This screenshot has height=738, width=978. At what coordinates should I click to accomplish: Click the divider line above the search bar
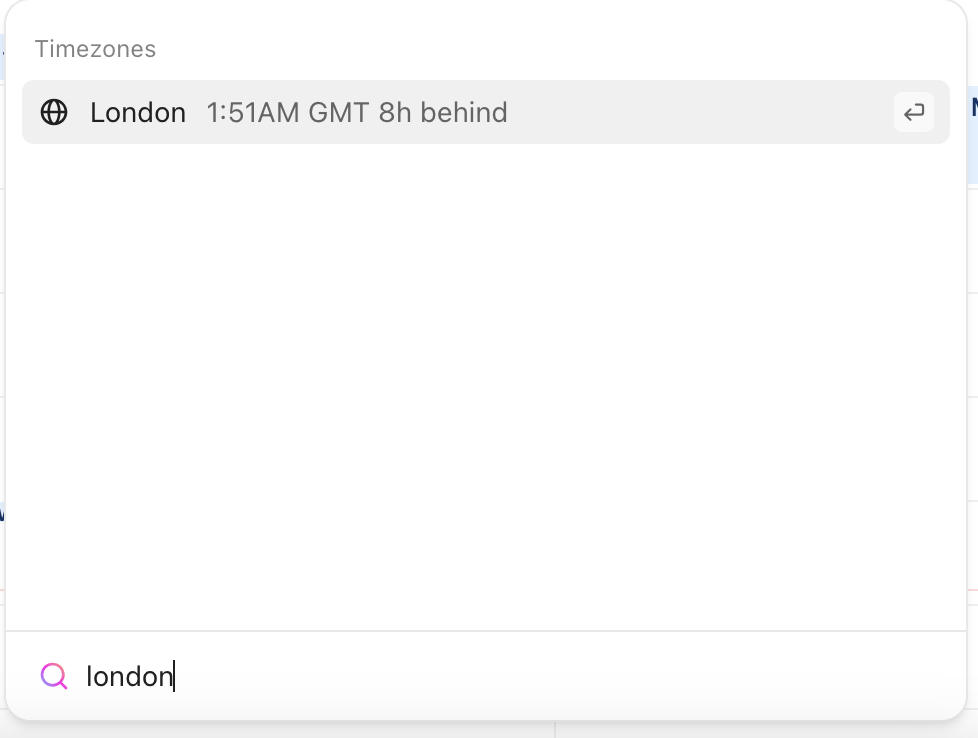coord(485,631)
